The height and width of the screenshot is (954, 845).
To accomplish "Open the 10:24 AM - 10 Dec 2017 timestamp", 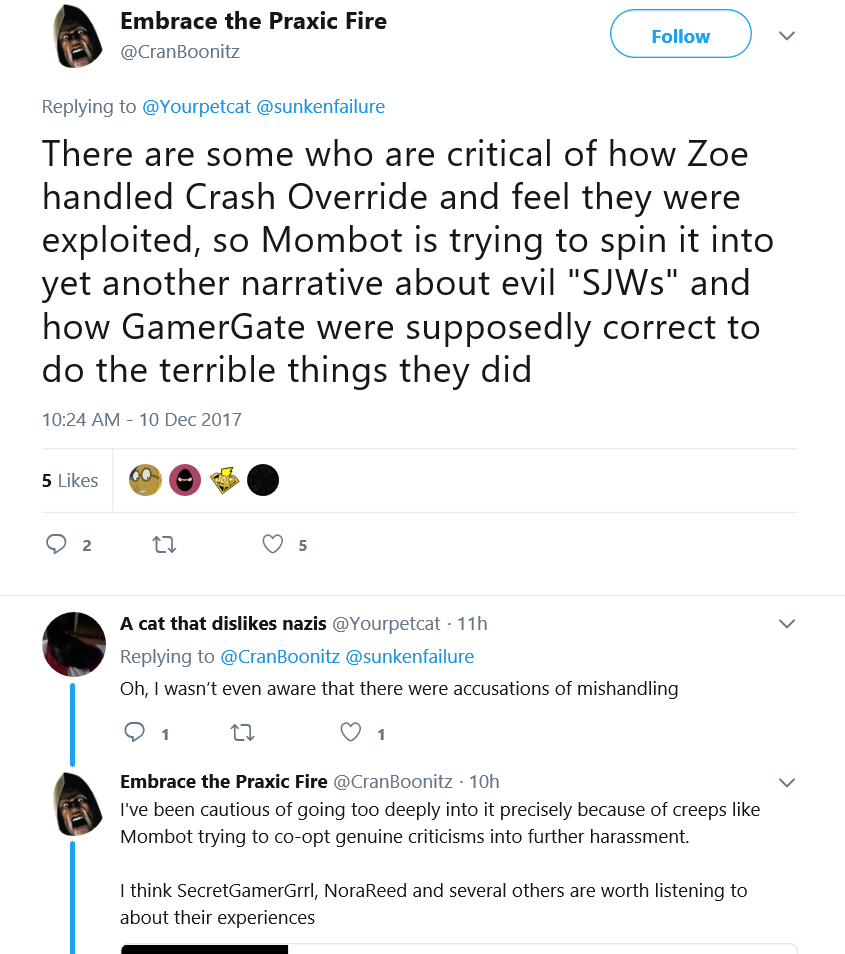I will pos(142,420).
